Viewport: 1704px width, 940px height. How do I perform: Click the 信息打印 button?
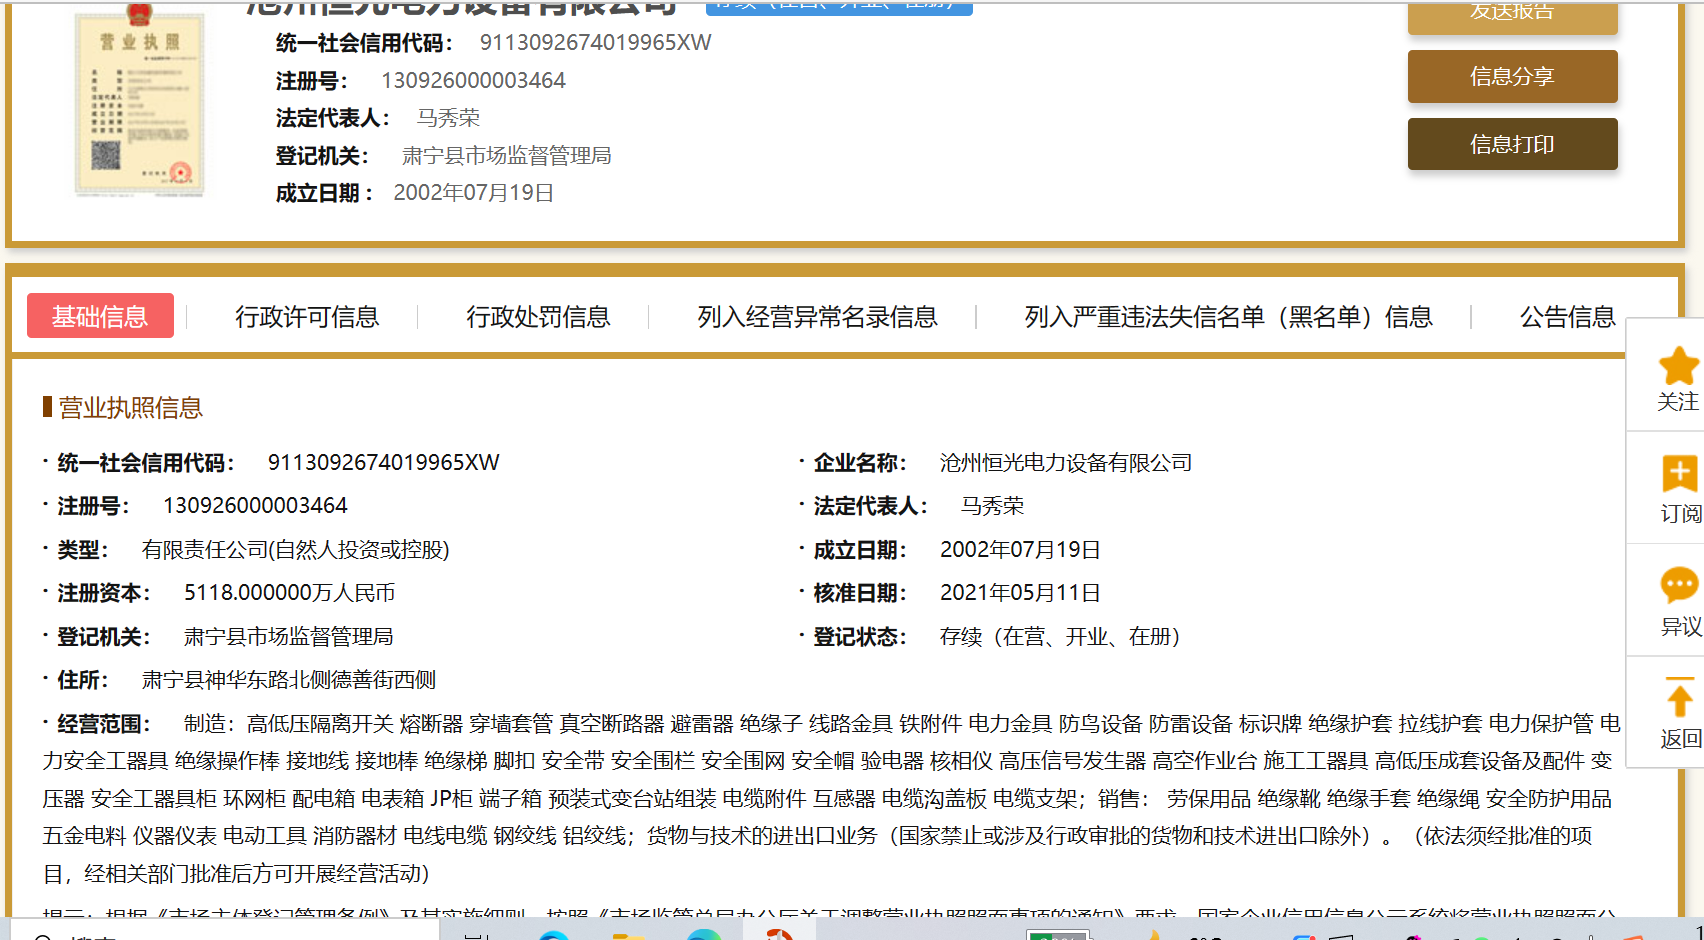pyautogui.click(x=1512, y=144)
